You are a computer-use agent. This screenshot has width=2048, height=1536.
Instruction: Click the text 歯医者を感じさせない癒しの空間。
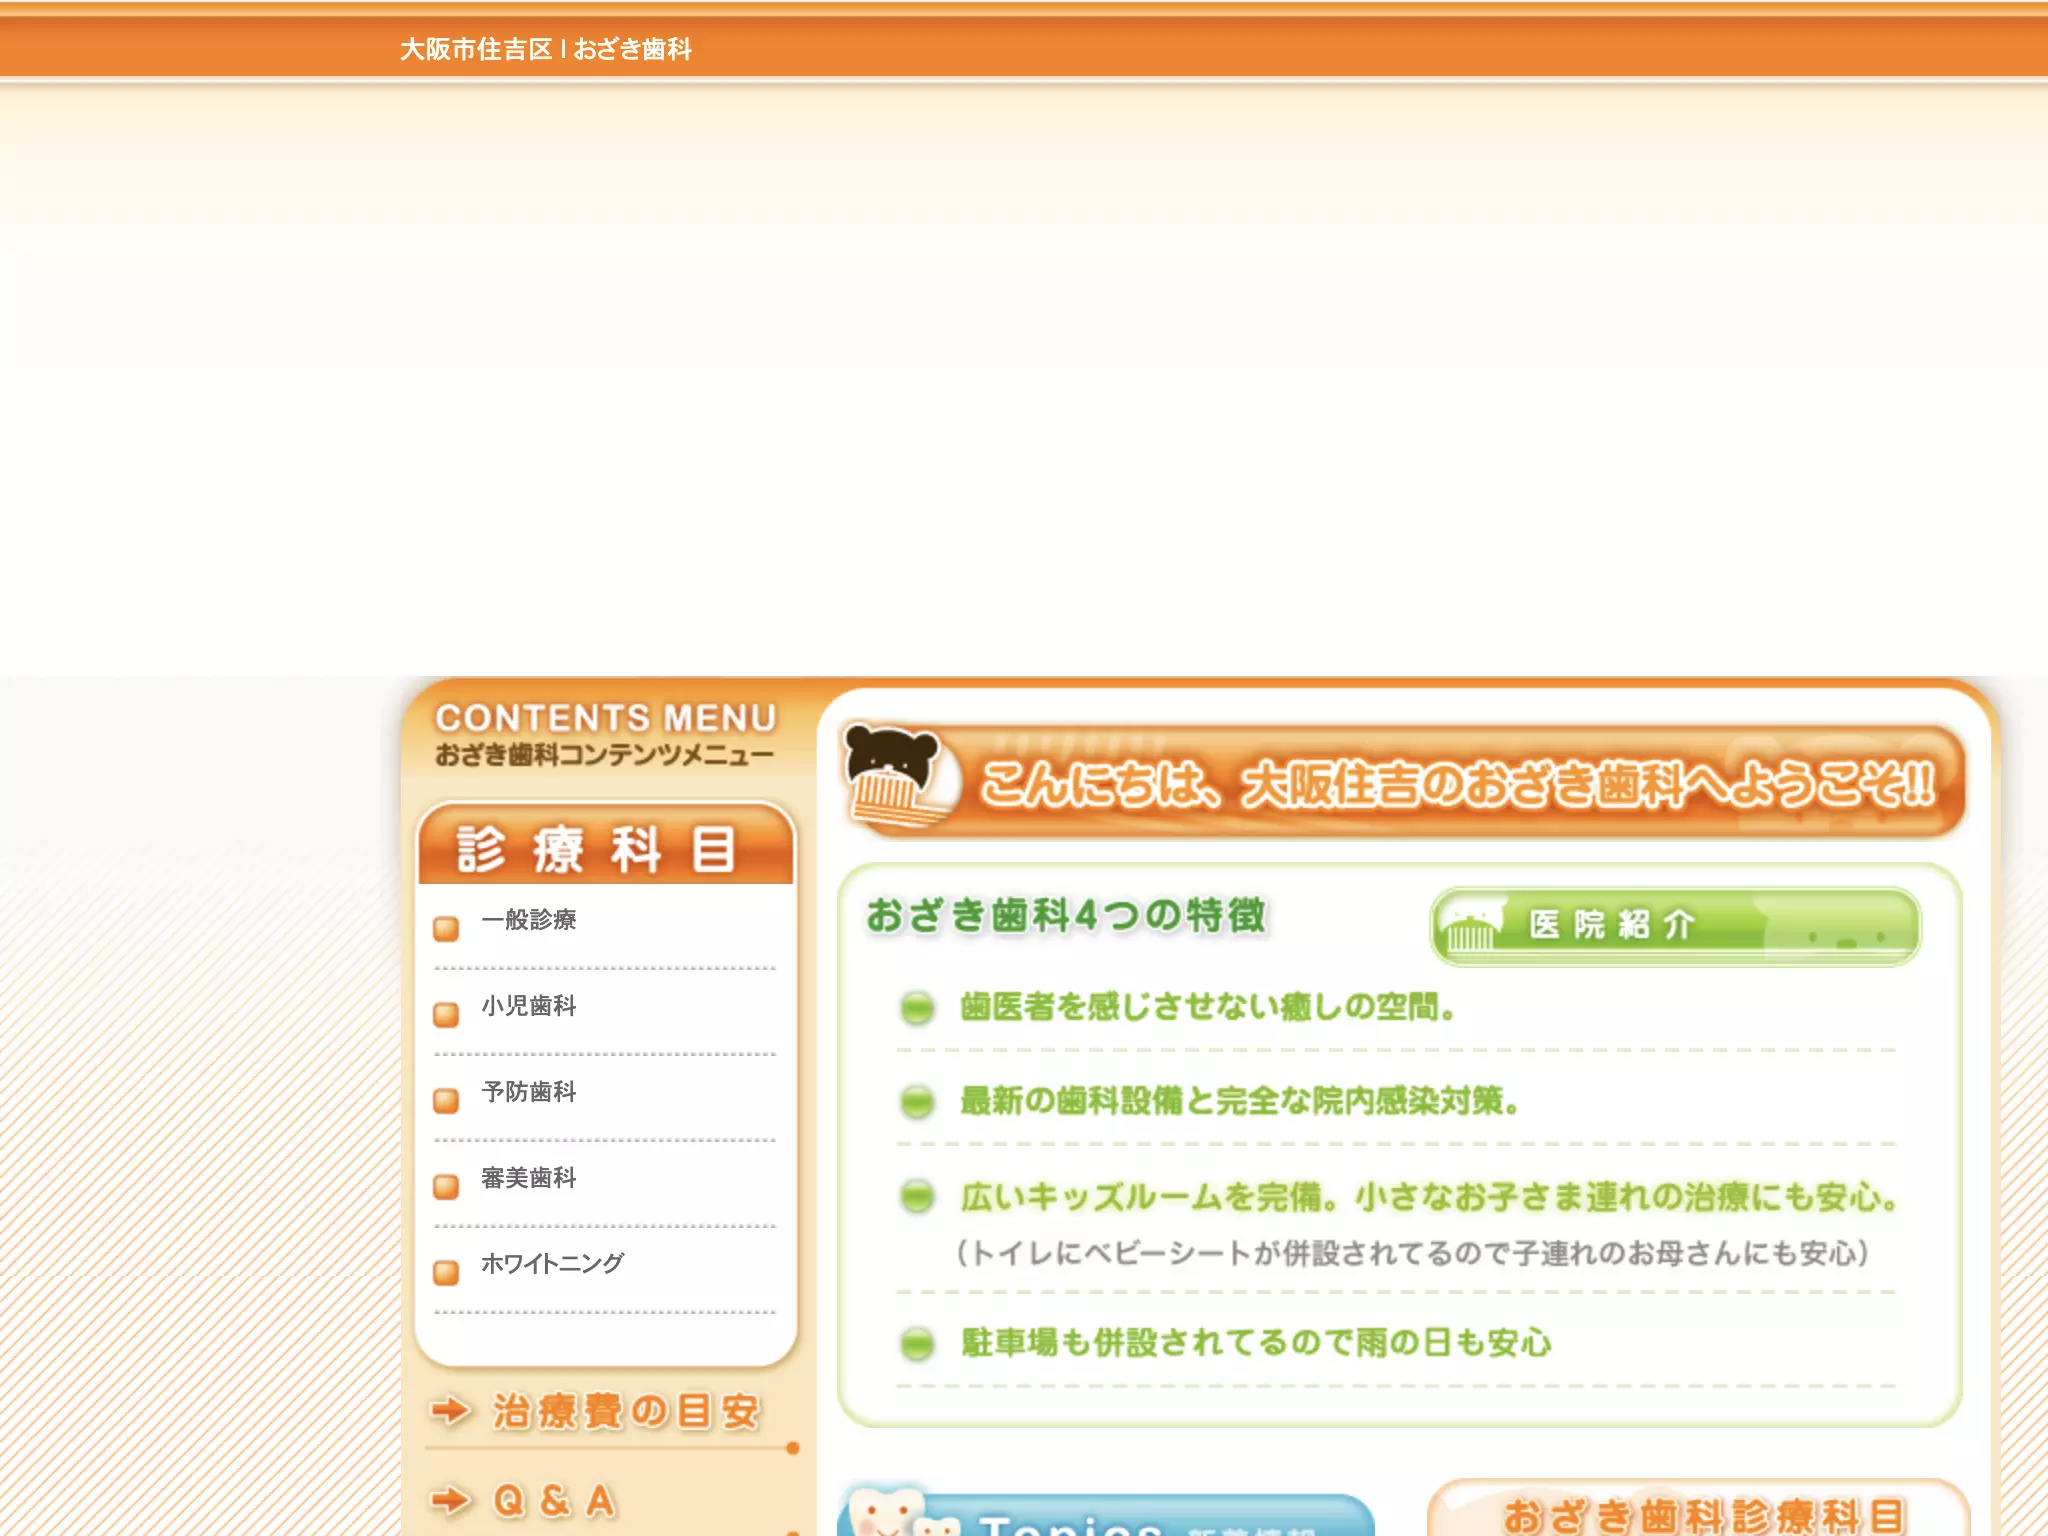[x=1208, y=1007]
